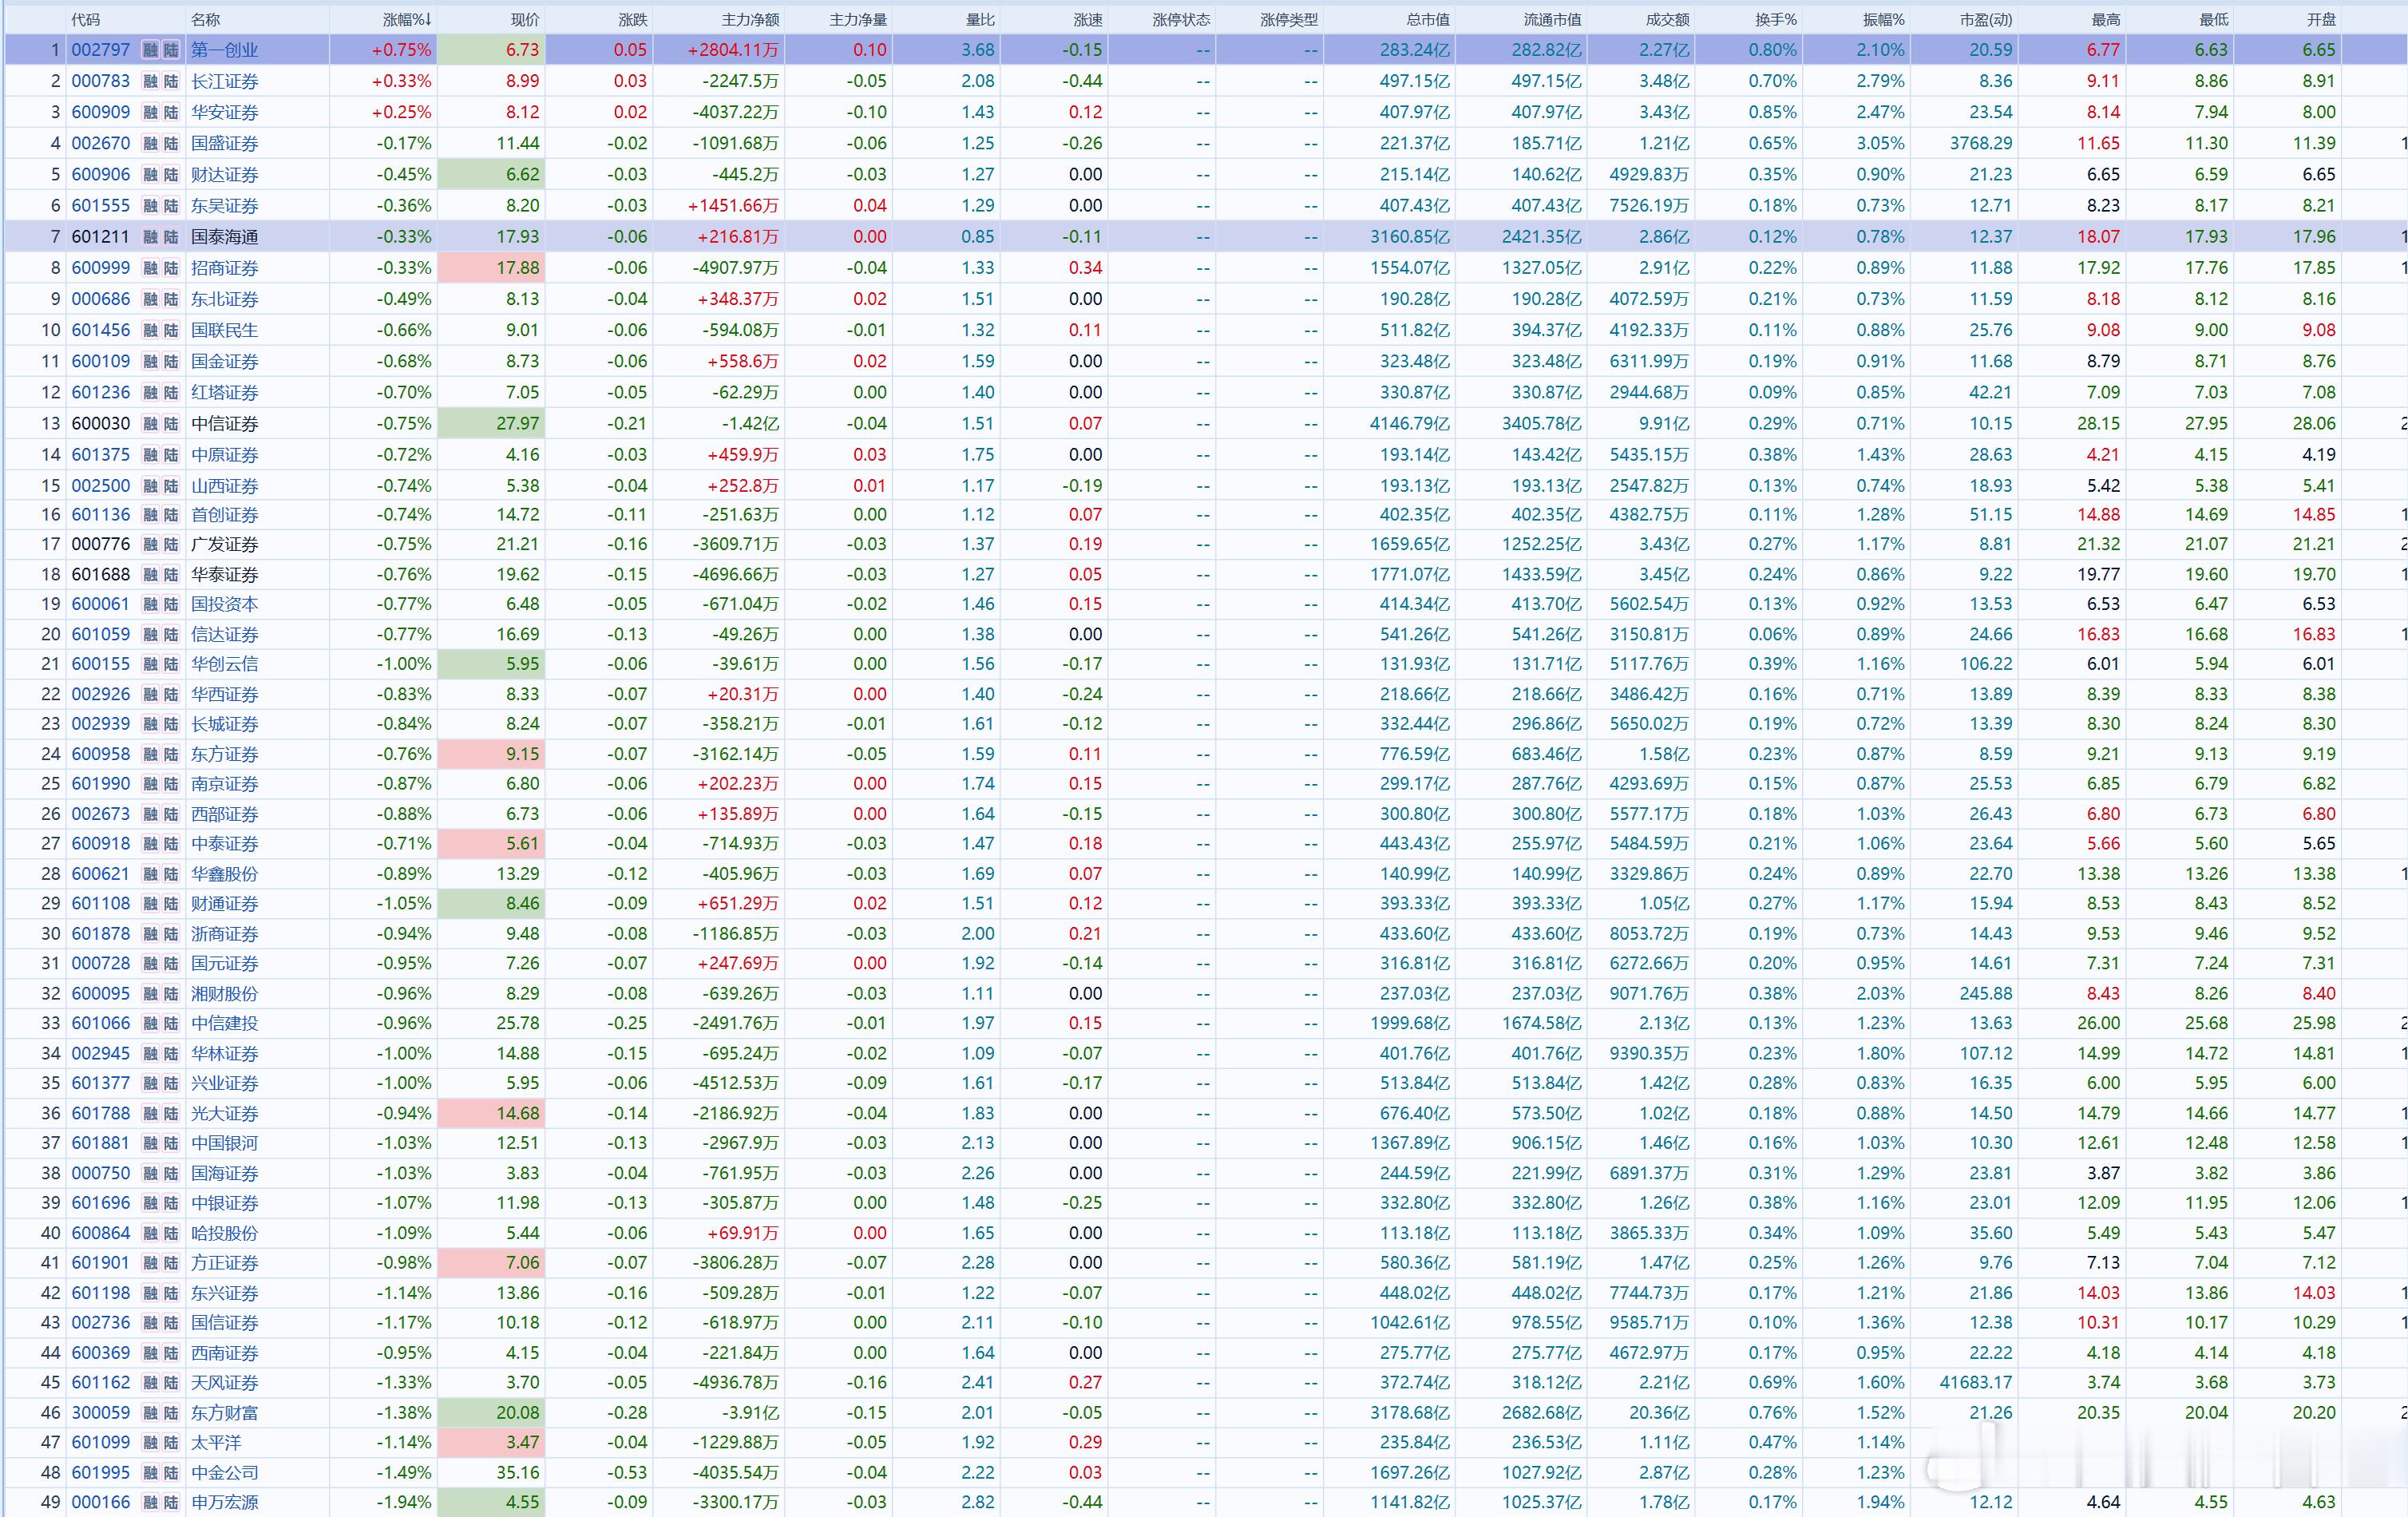Click the 融 marker of 国投资本

click(150, 605)
